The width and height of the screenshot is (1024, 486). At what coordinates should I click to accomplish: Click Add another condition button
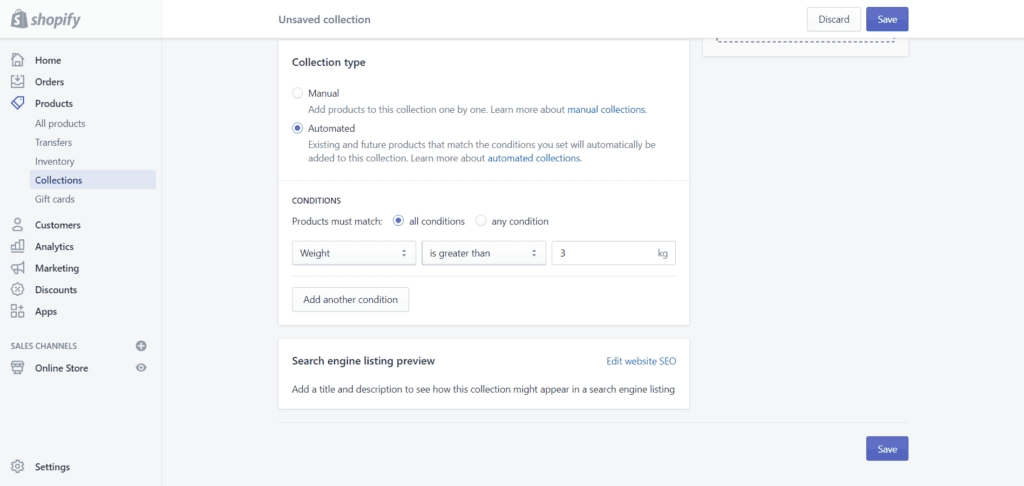(350, 299)
